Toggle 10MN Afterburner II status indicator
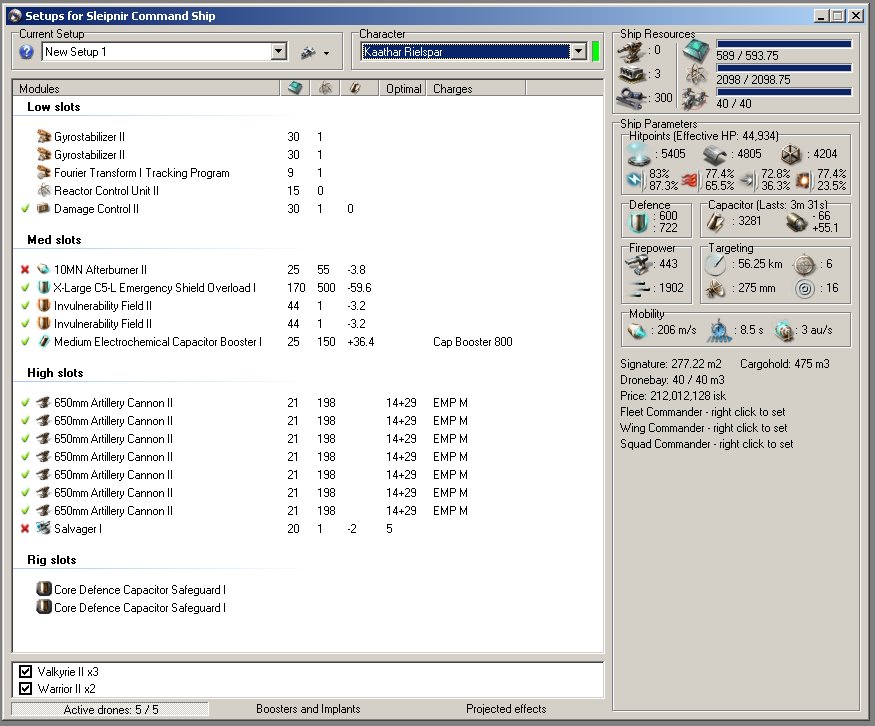The image size is (875, 726). (25, 270)
